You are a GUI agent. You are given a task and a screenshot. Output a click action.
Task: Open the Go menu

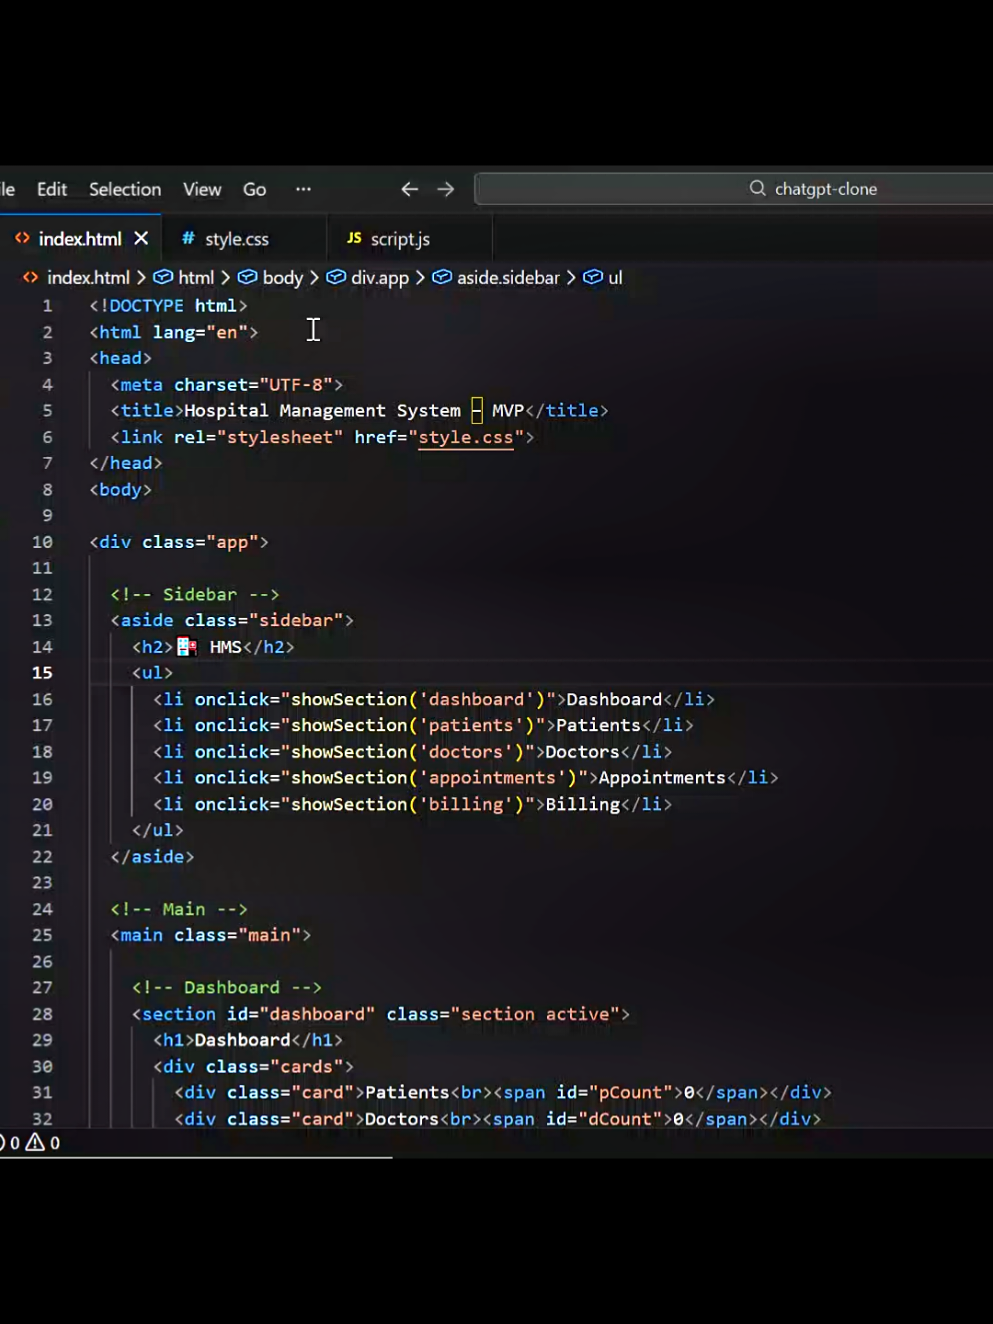pos(255,189)
